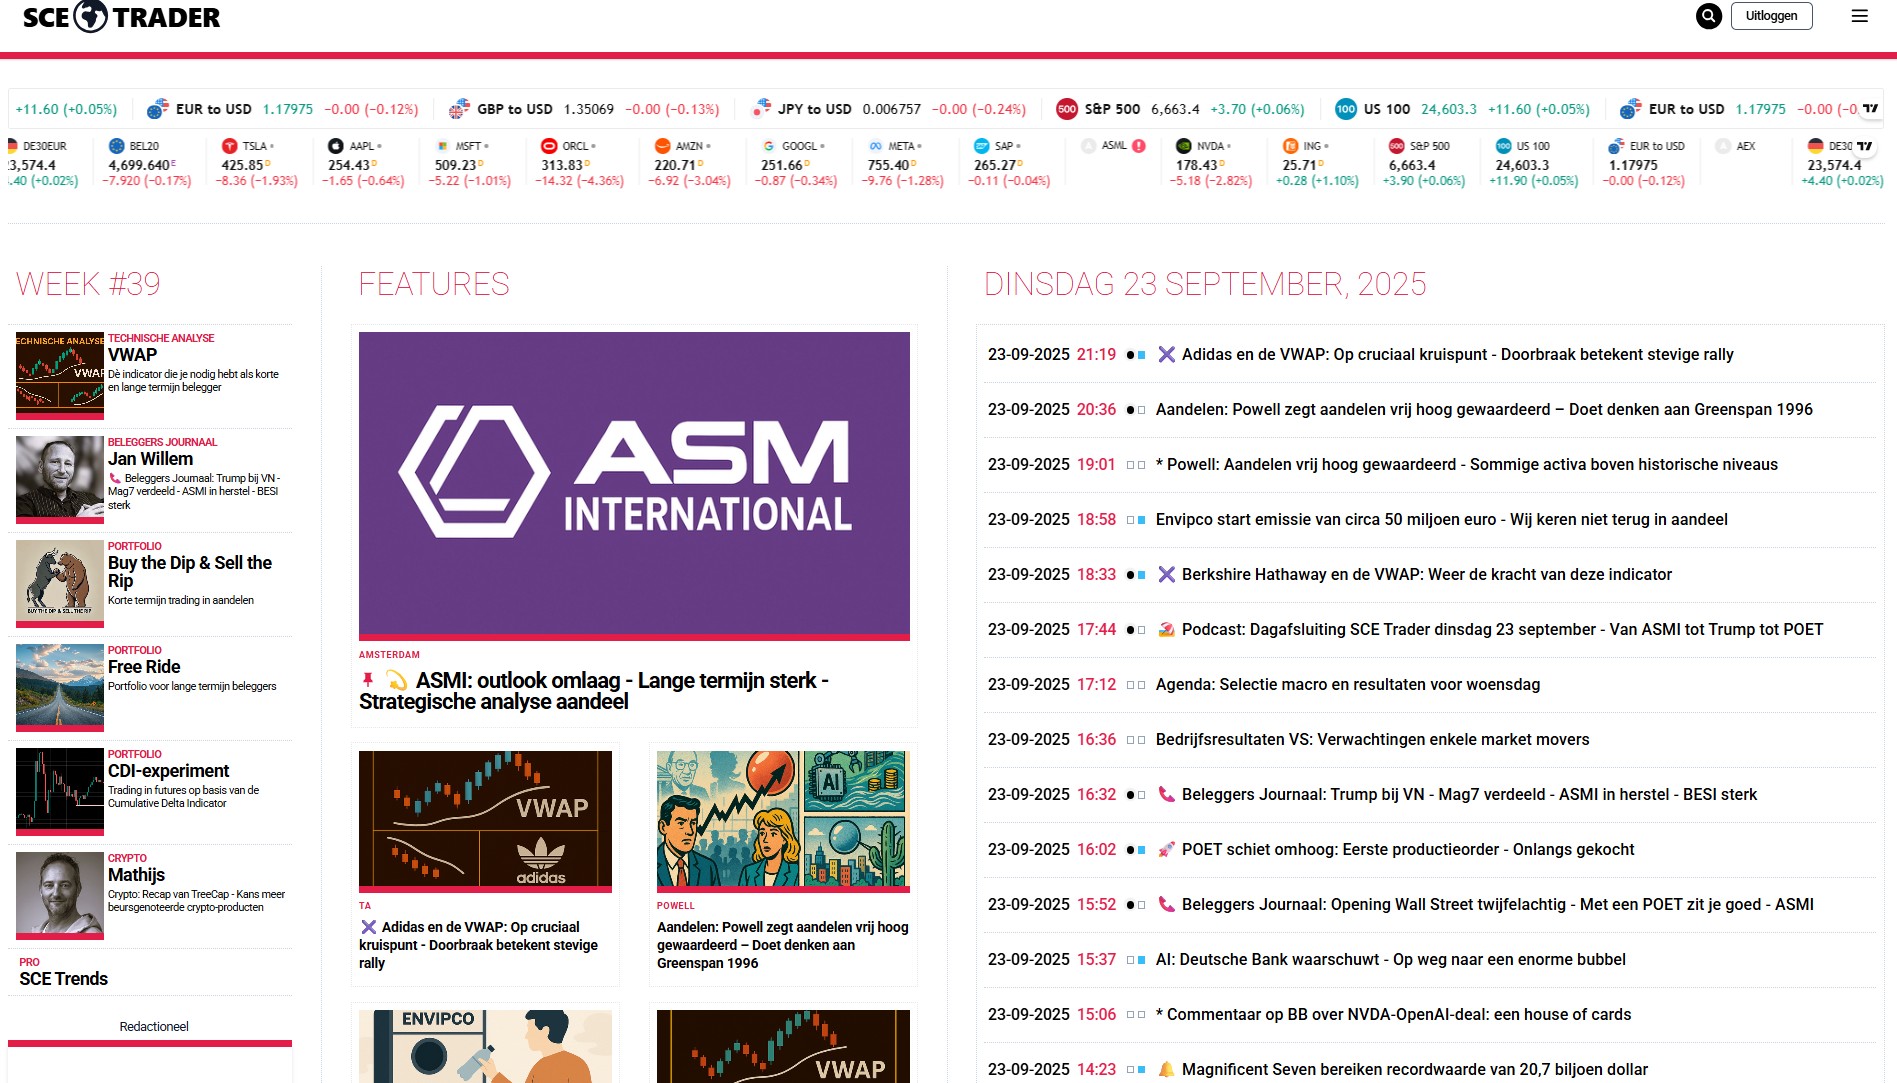This screenshot has height=1083, width=1897.
Task: Open the Envipco illustration thumbnail
Action: 485,1046
